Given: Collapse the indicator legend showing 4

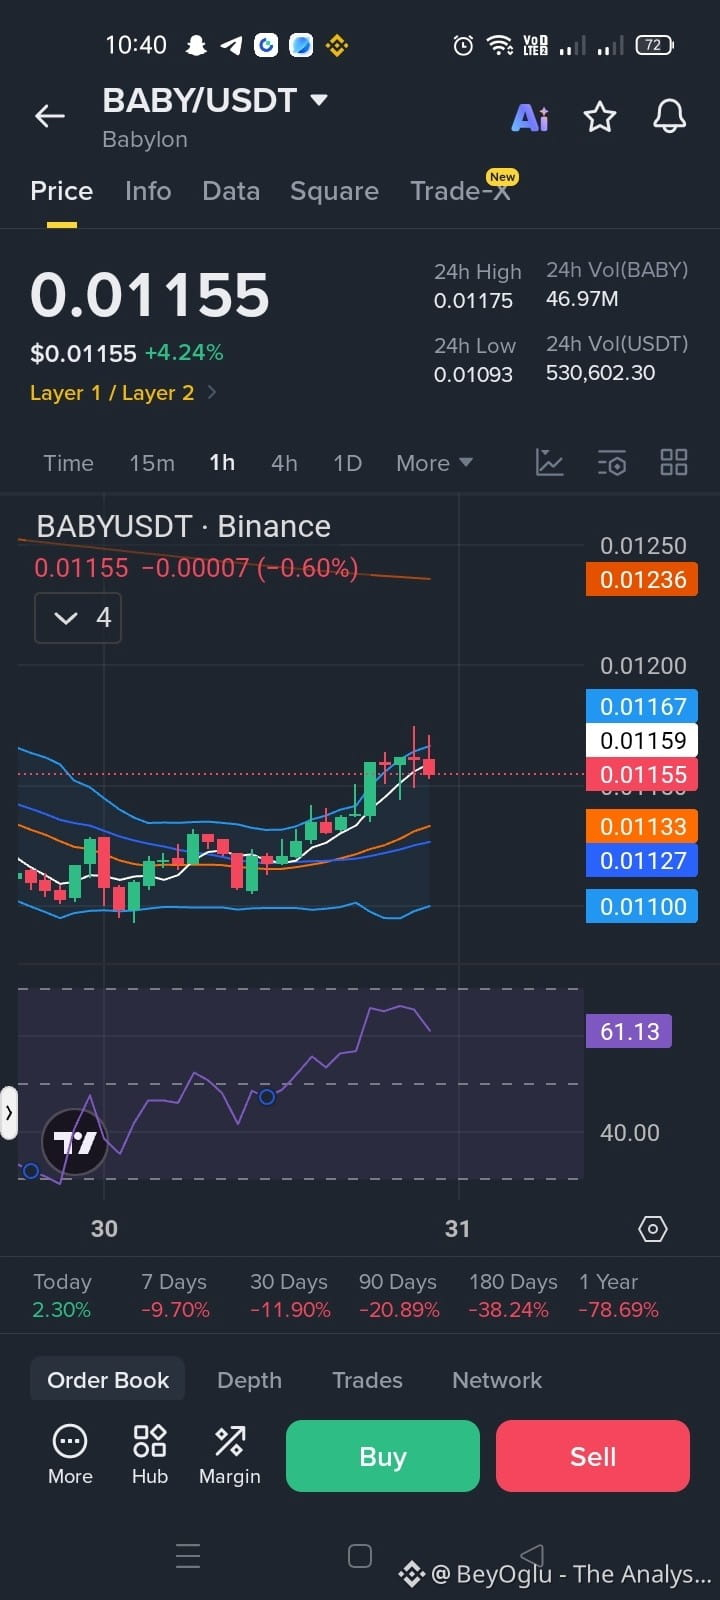Looking at the screenshot, I should pos(78,618).
